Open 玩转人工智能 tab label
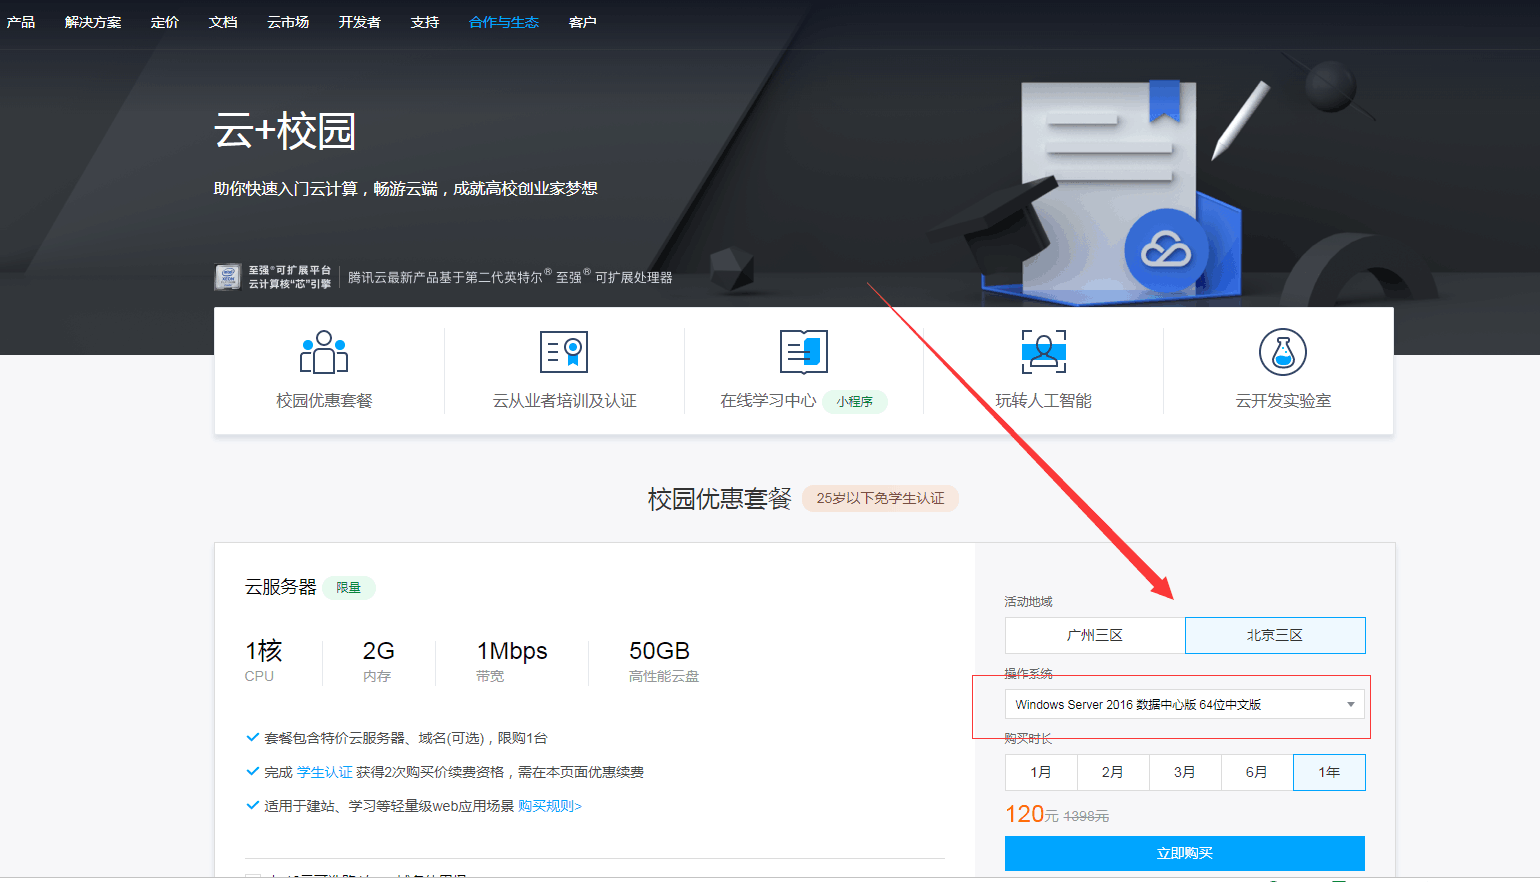Image resolution: width=1540 pixels, height=882 pixels. [1044, 401]
